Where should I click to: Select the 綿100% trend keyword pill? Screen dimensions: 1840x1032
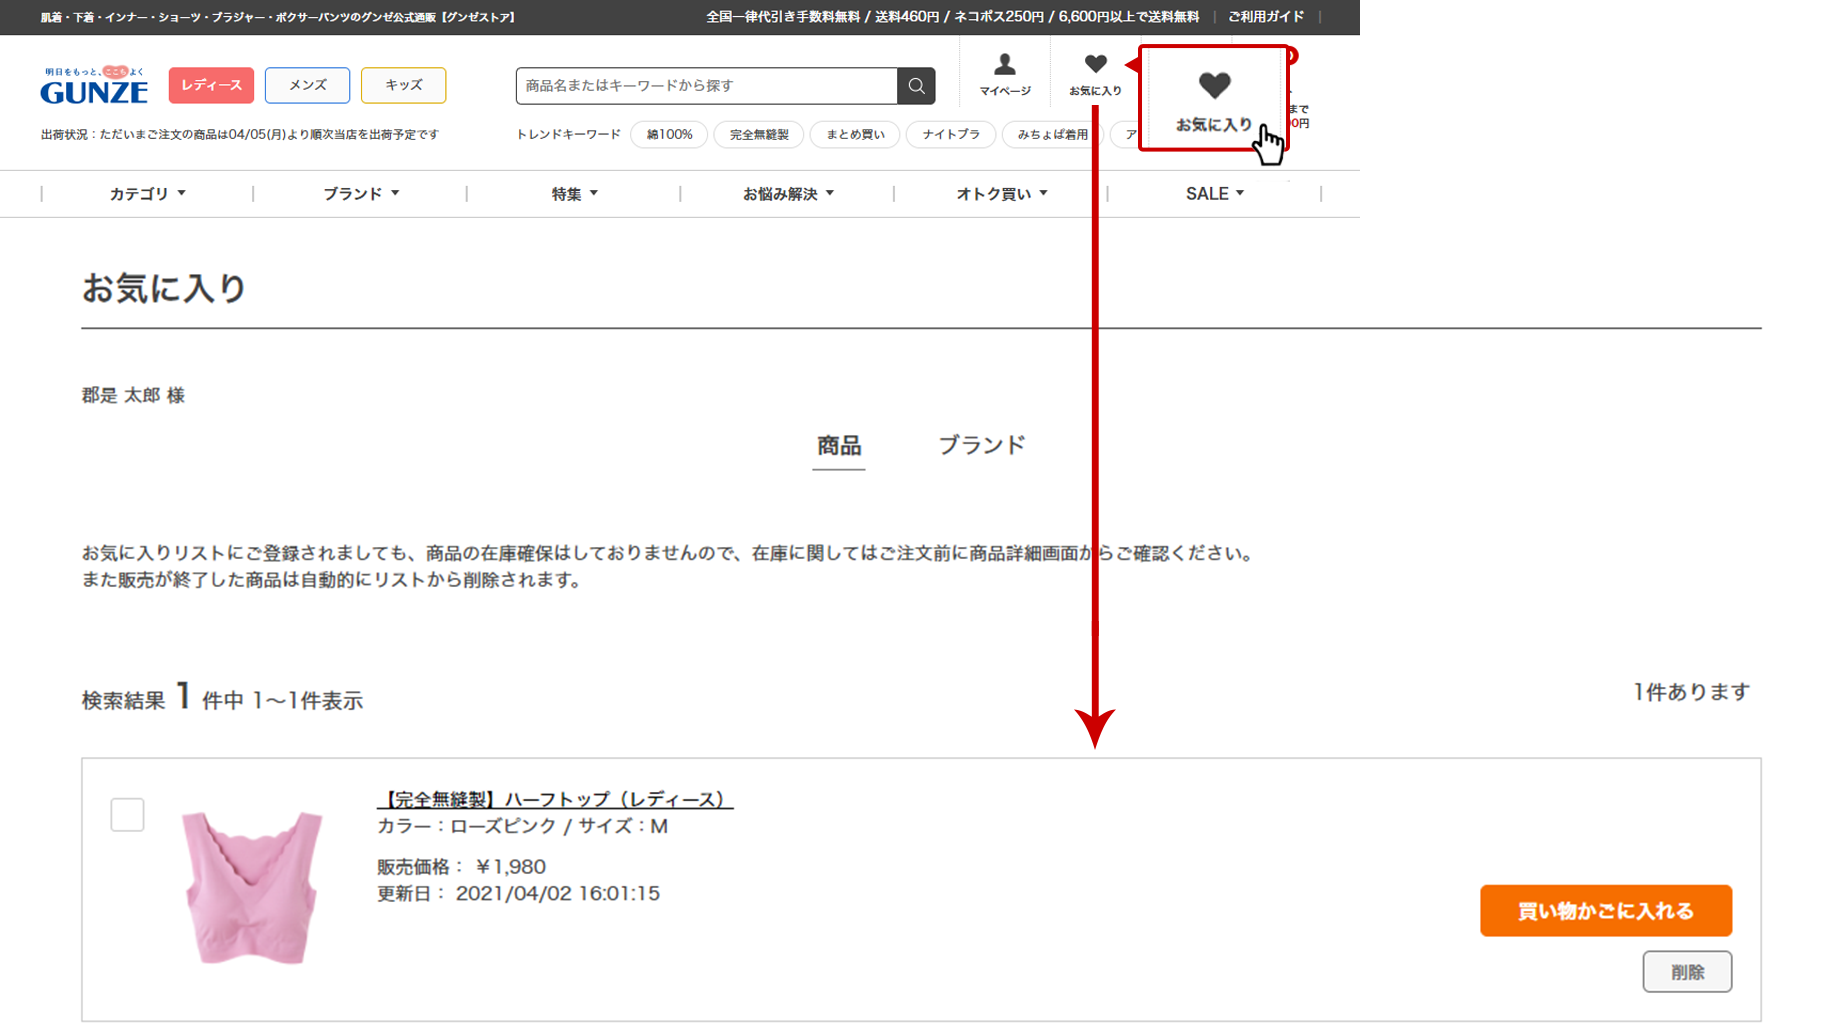pyautogui.click(x=669, y=134)
